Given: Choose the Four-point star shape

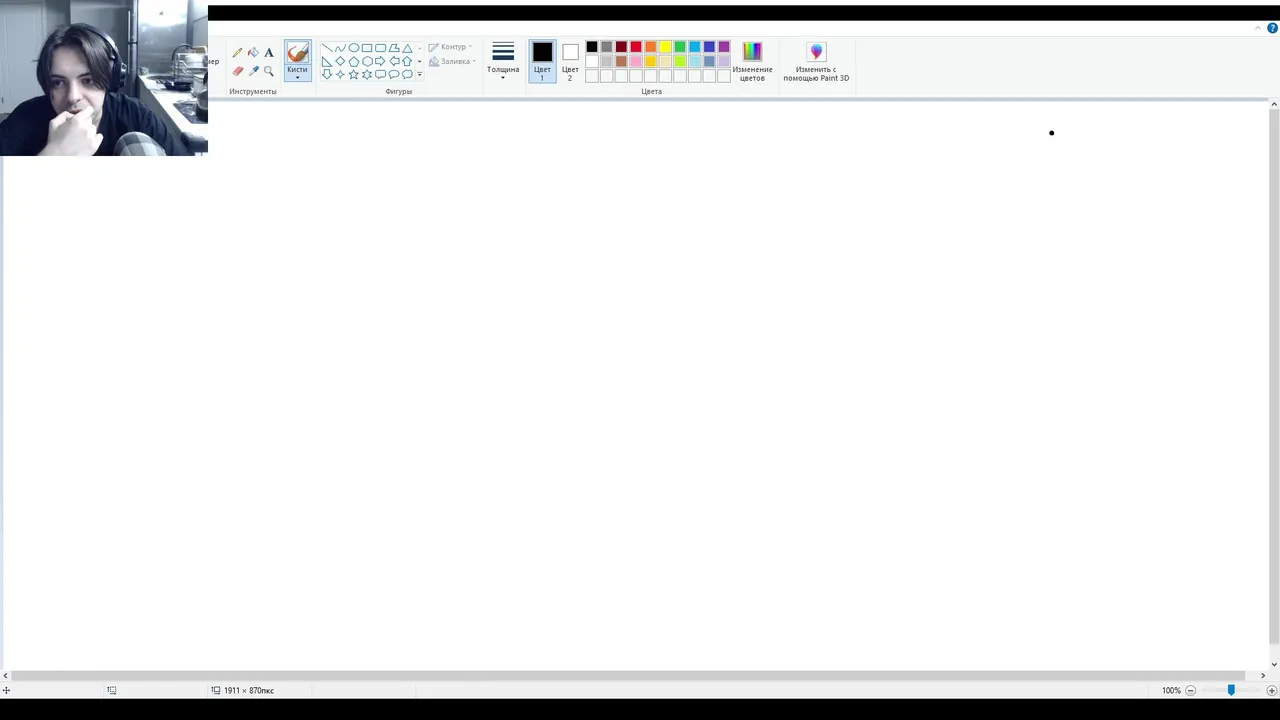Looking at the screenshot, I should pyautogui.click(x=340, y=74).
